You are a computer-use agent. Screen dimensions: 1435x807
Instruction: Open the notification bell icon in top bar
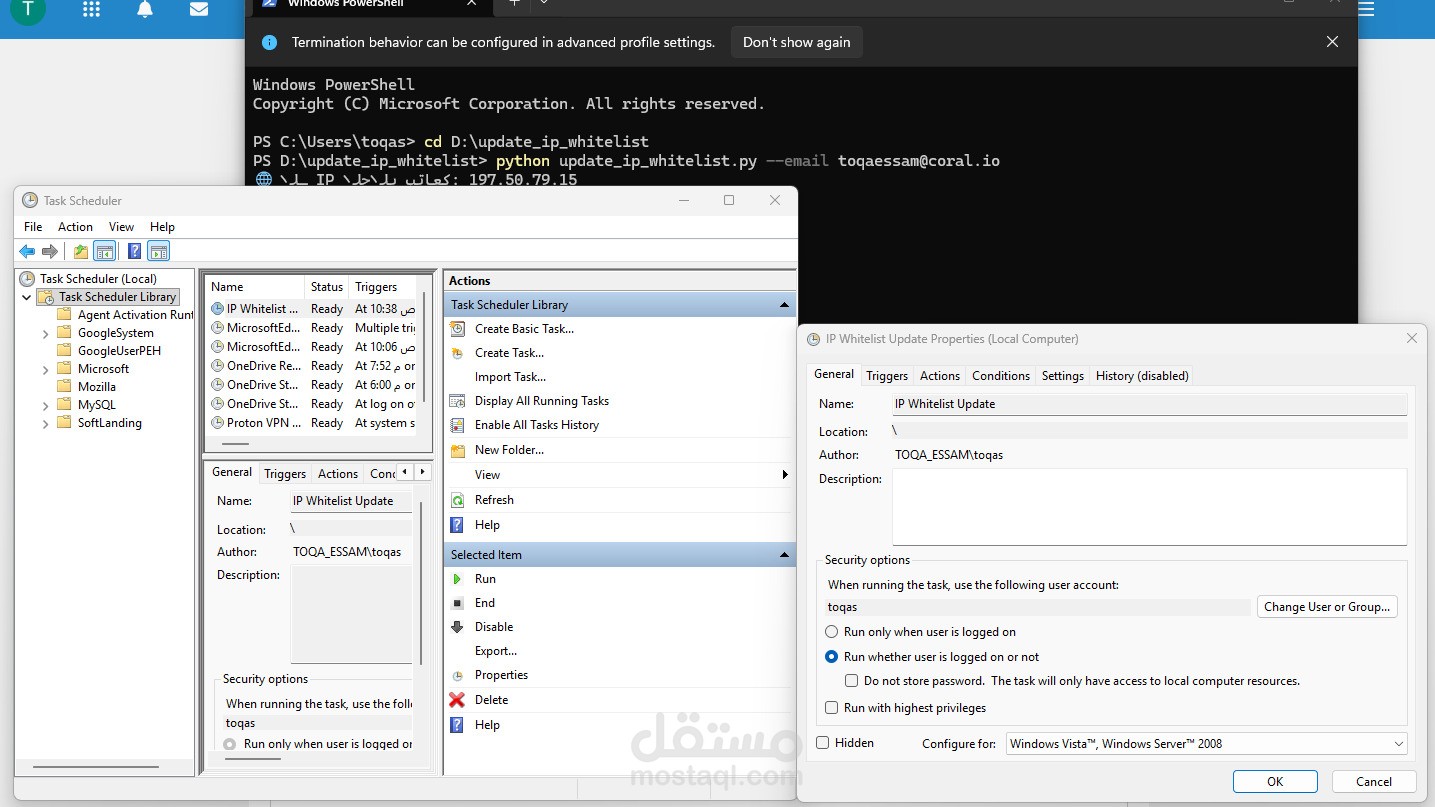click(x=145, y=10)
